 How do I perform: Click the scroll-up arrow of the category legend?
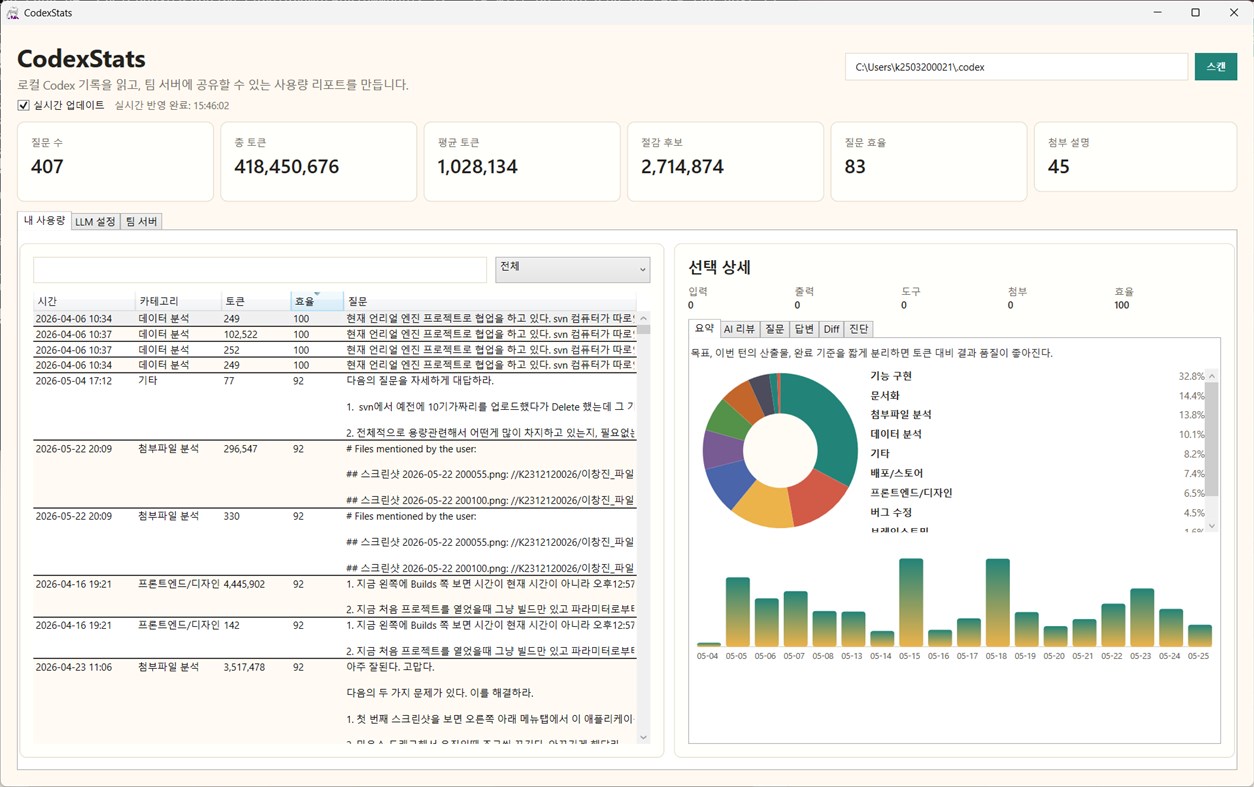coord(1211,377)
